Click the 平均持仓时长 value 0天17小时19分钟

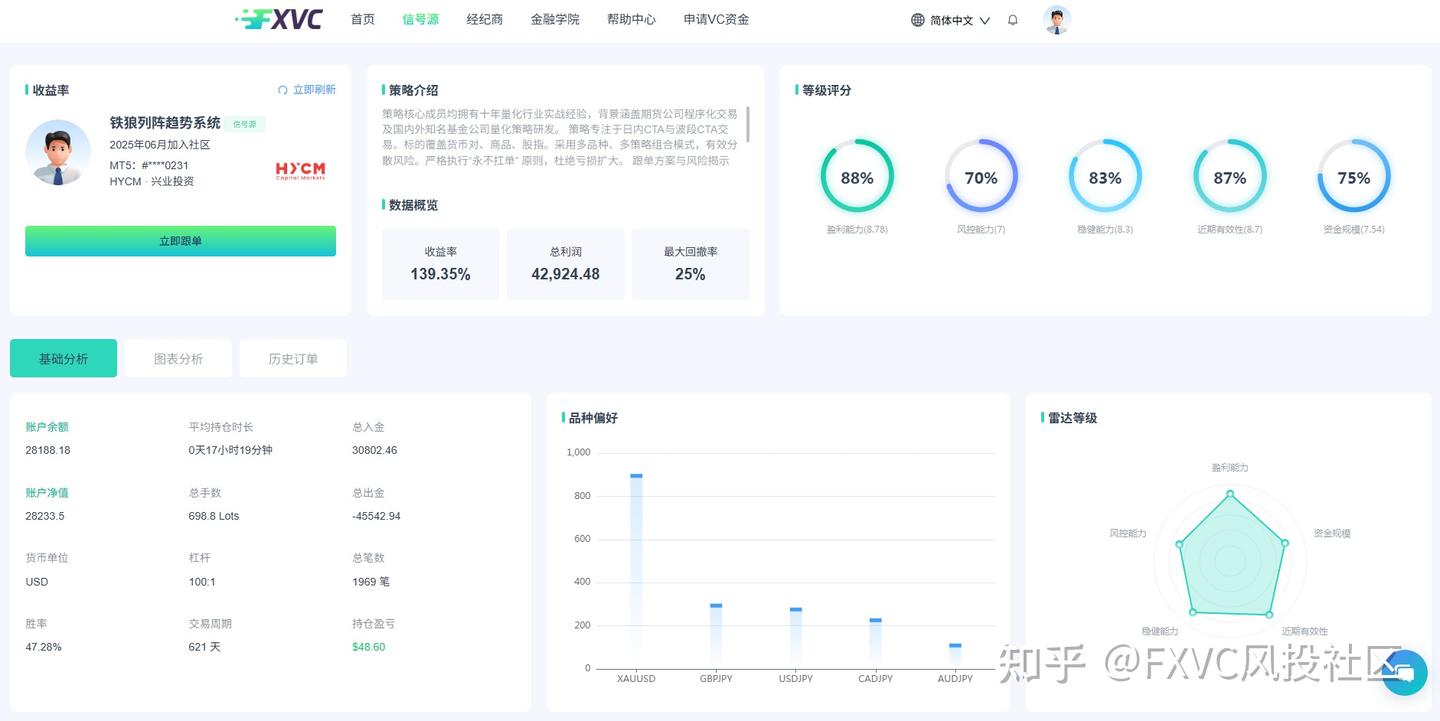click(230, 450)
